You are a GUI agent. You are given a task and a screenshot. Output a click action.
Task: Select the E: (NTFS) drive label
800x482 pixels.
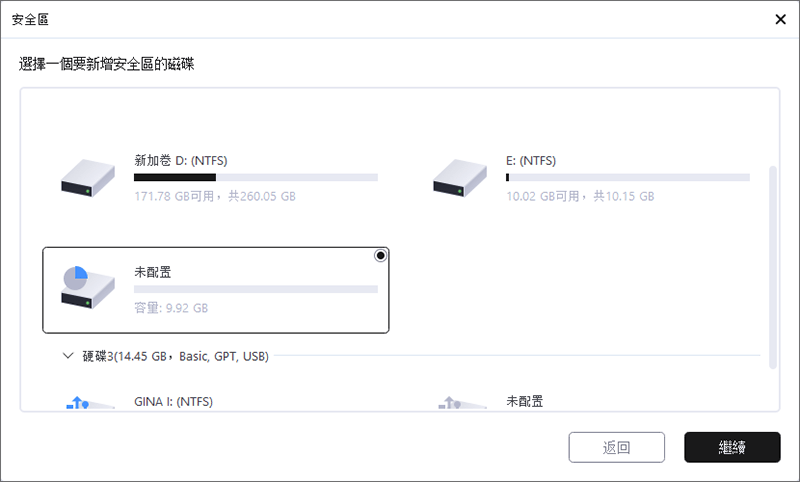click(x=531, y=160)
